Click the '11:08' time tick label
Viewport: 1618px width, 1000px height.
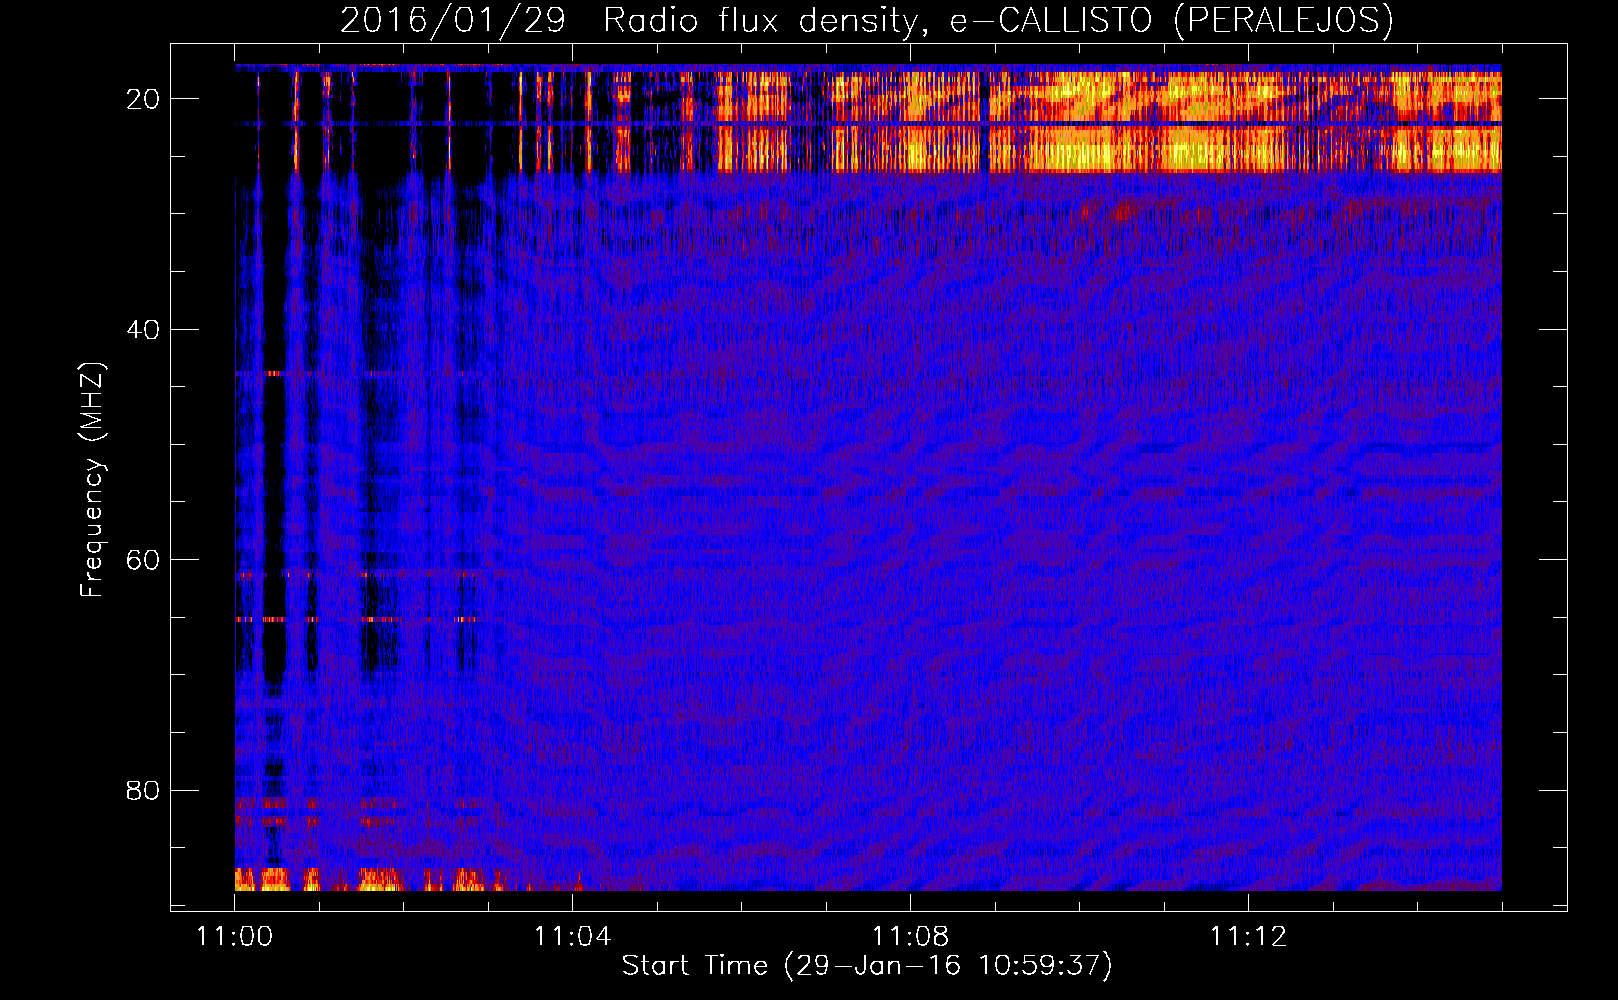[910, 937]
